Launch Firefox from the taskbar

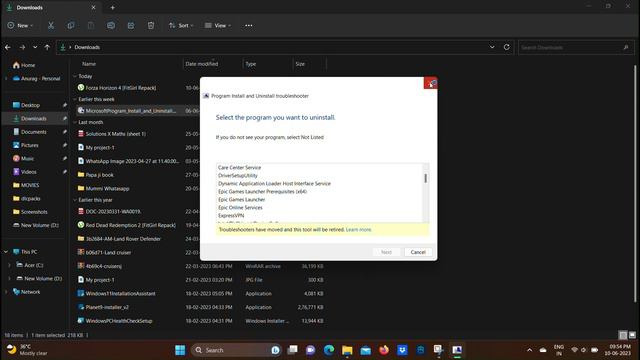point(384,350)
